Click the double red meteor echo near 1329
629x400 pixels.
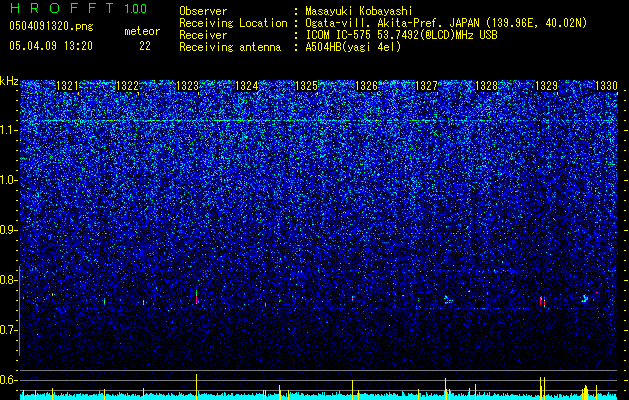542,301
